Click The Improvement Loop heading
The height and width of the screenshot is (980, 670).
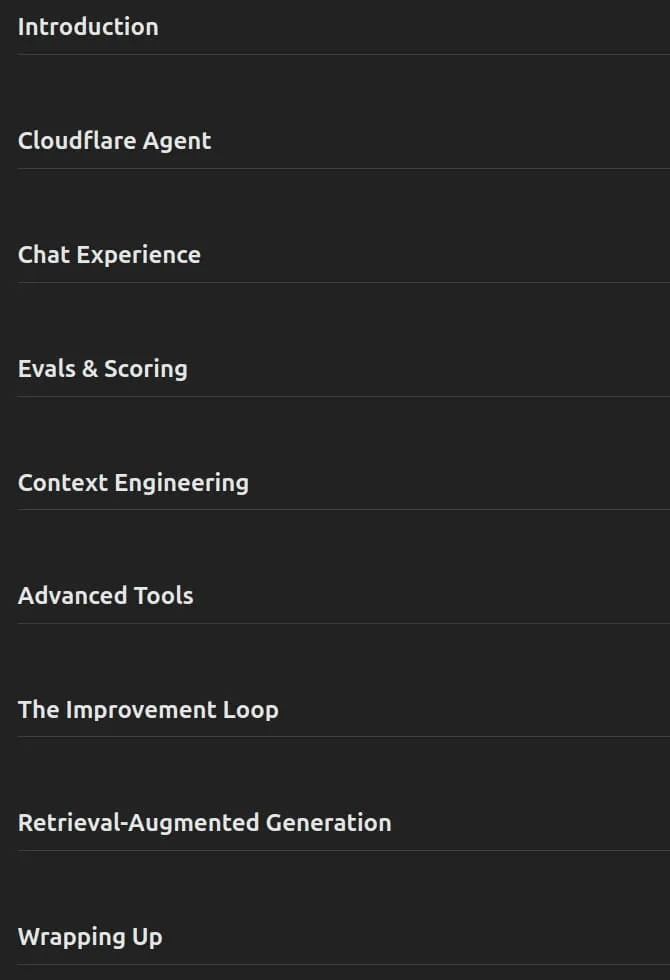148,709
